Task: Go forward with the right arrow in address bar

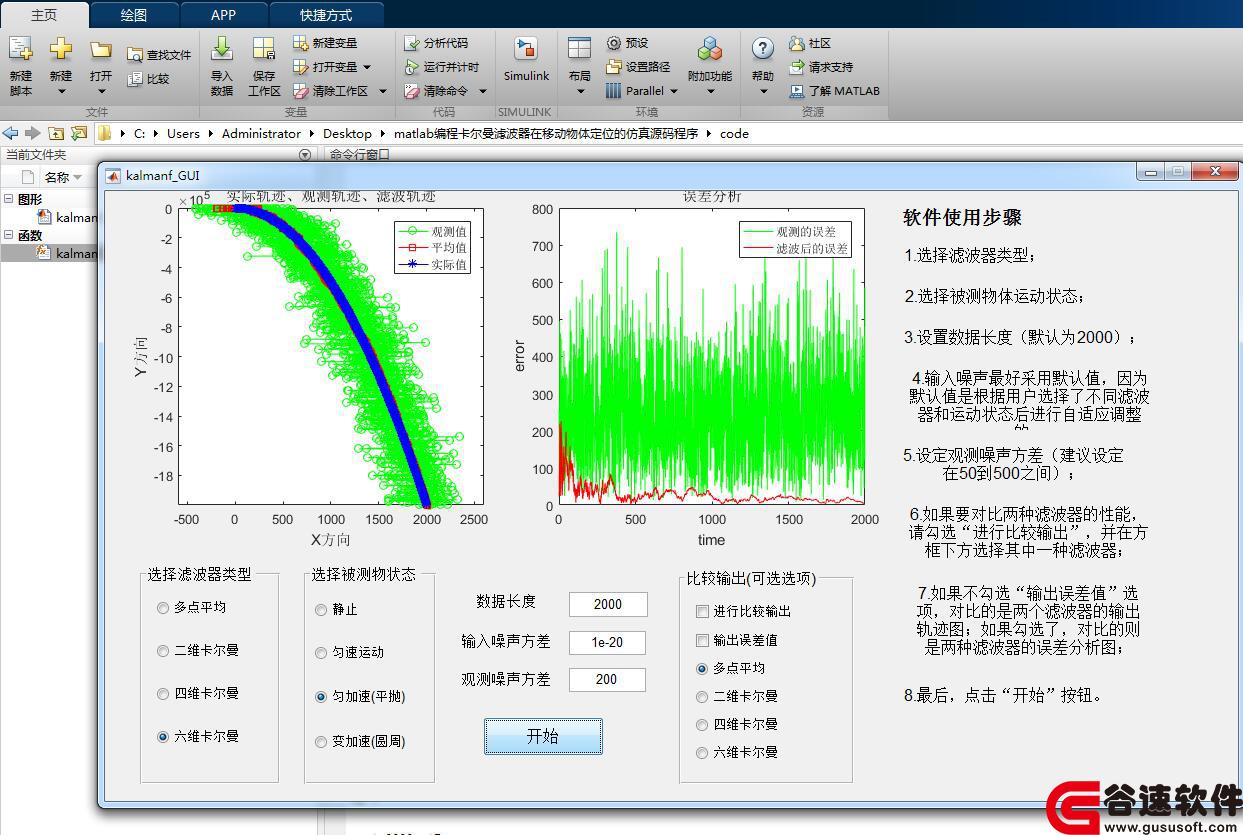Action: 32,133
